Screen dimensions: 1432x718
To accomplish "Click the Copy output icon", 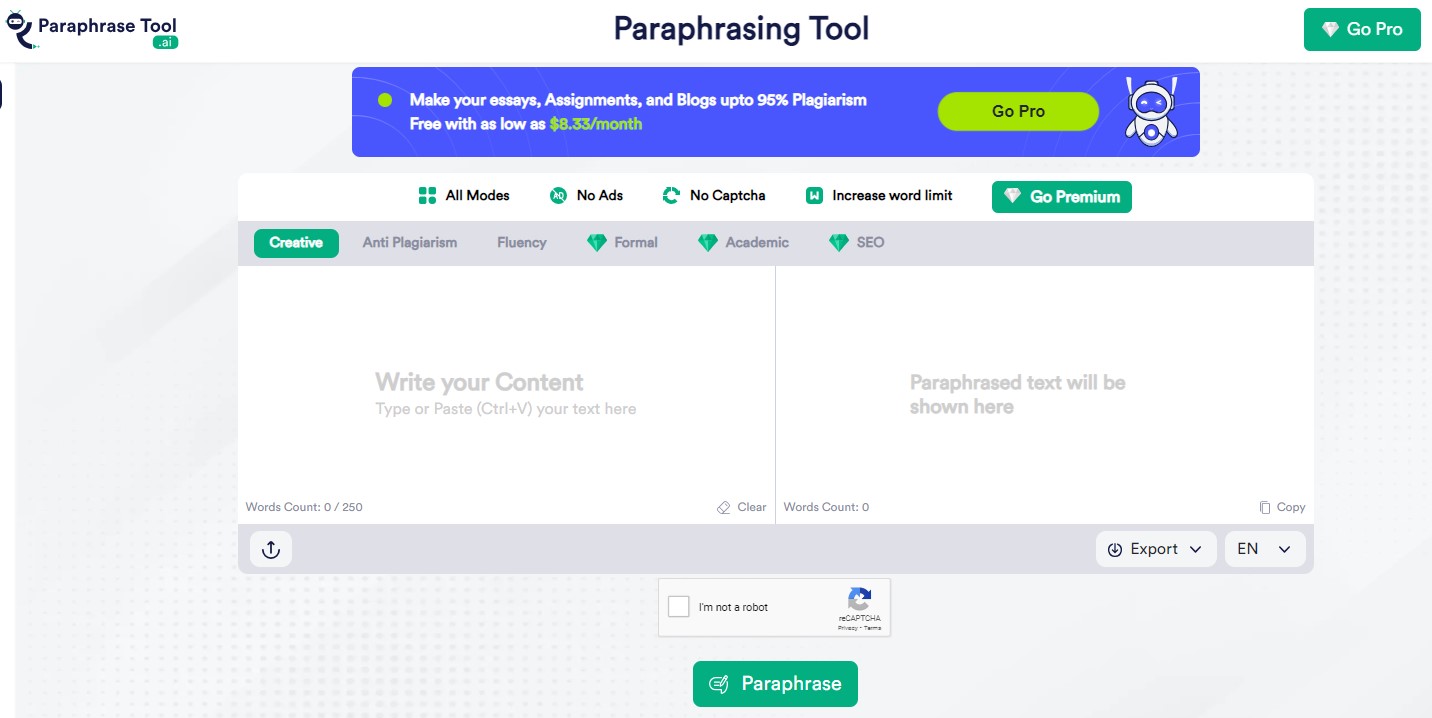I will [x=1265, y=508].
